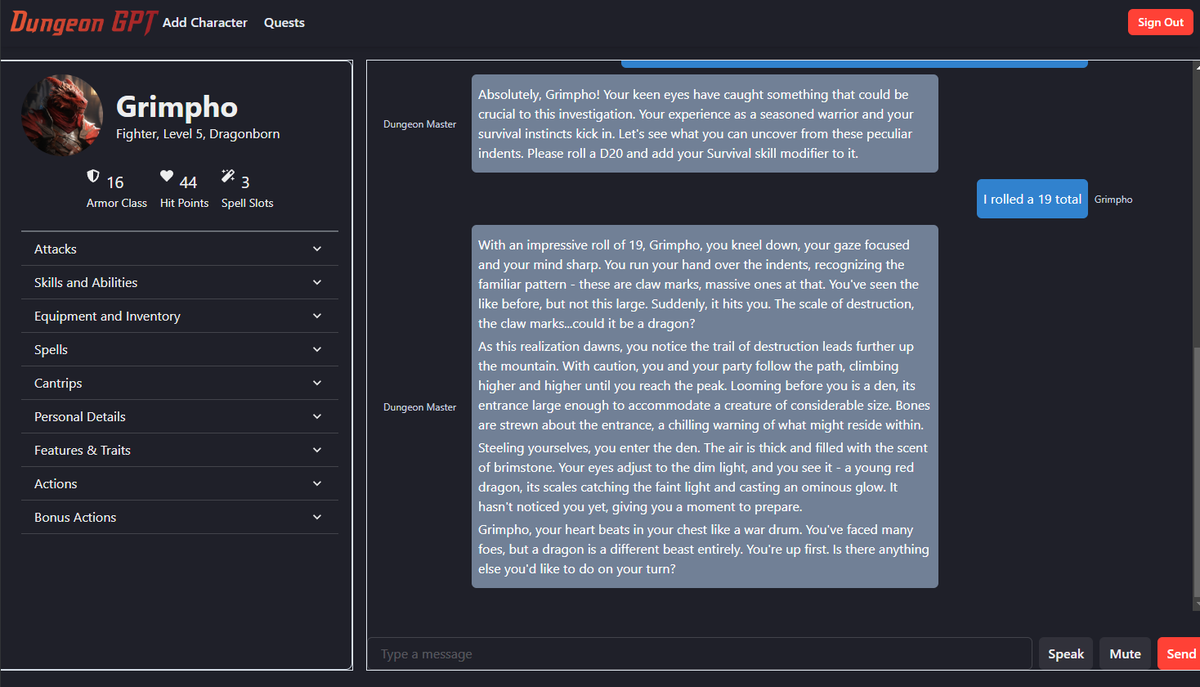Viewport: 1200px width, 687px height.
Task: Click the heart Hit Points icon
Action: coord(167,176)
